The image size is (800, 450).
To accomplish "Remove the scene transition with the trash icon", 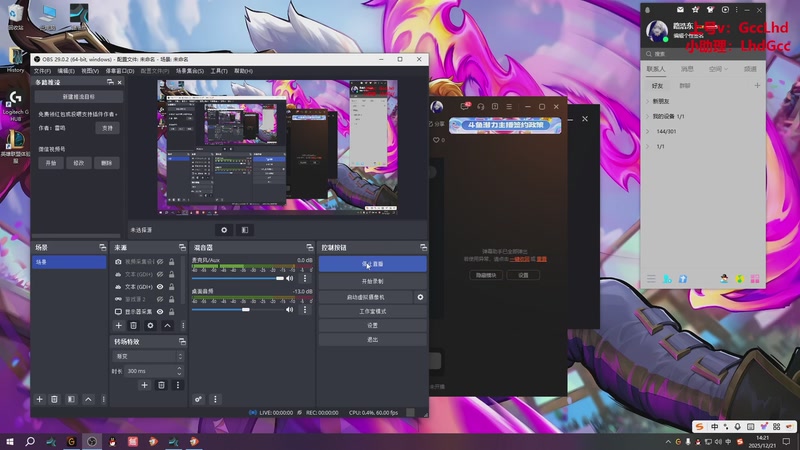I will (x=161, y=385).
